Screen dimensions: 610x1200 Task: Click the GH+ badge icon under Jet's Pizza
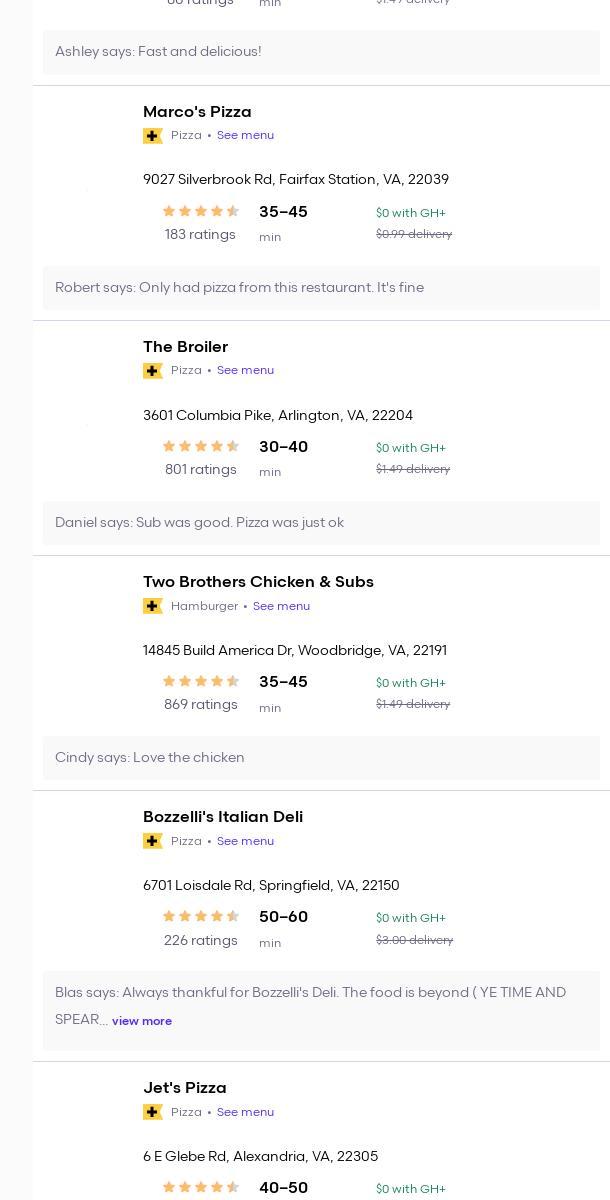pyautogui.click(x=153, y=1112)
